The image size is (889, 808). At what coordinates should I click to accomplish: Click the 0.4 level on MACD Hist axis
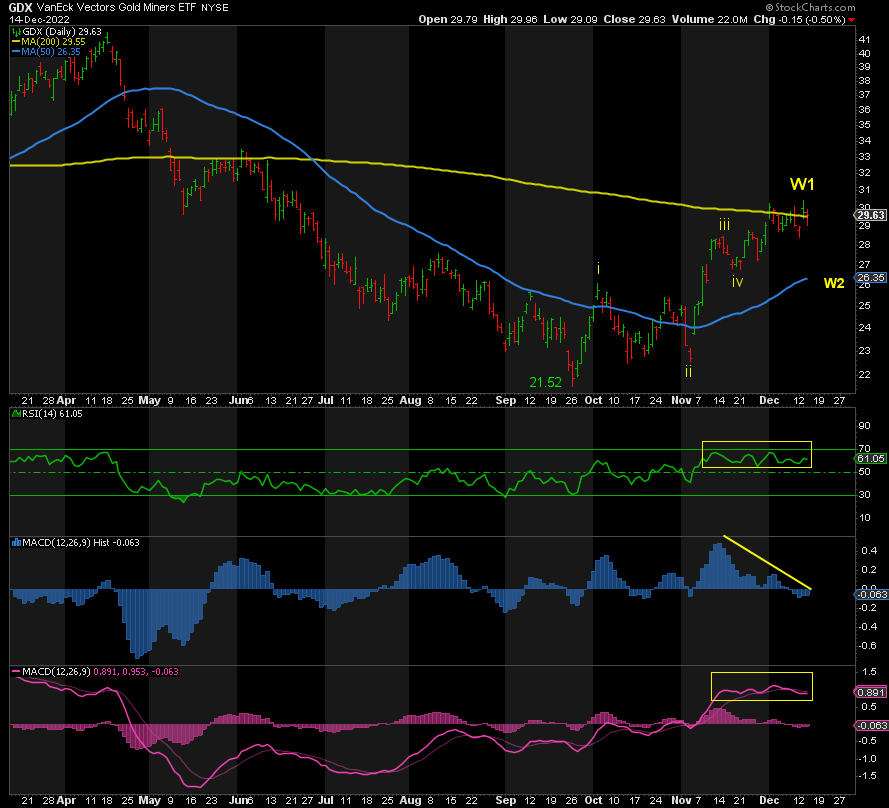click(x=869, y=551)
